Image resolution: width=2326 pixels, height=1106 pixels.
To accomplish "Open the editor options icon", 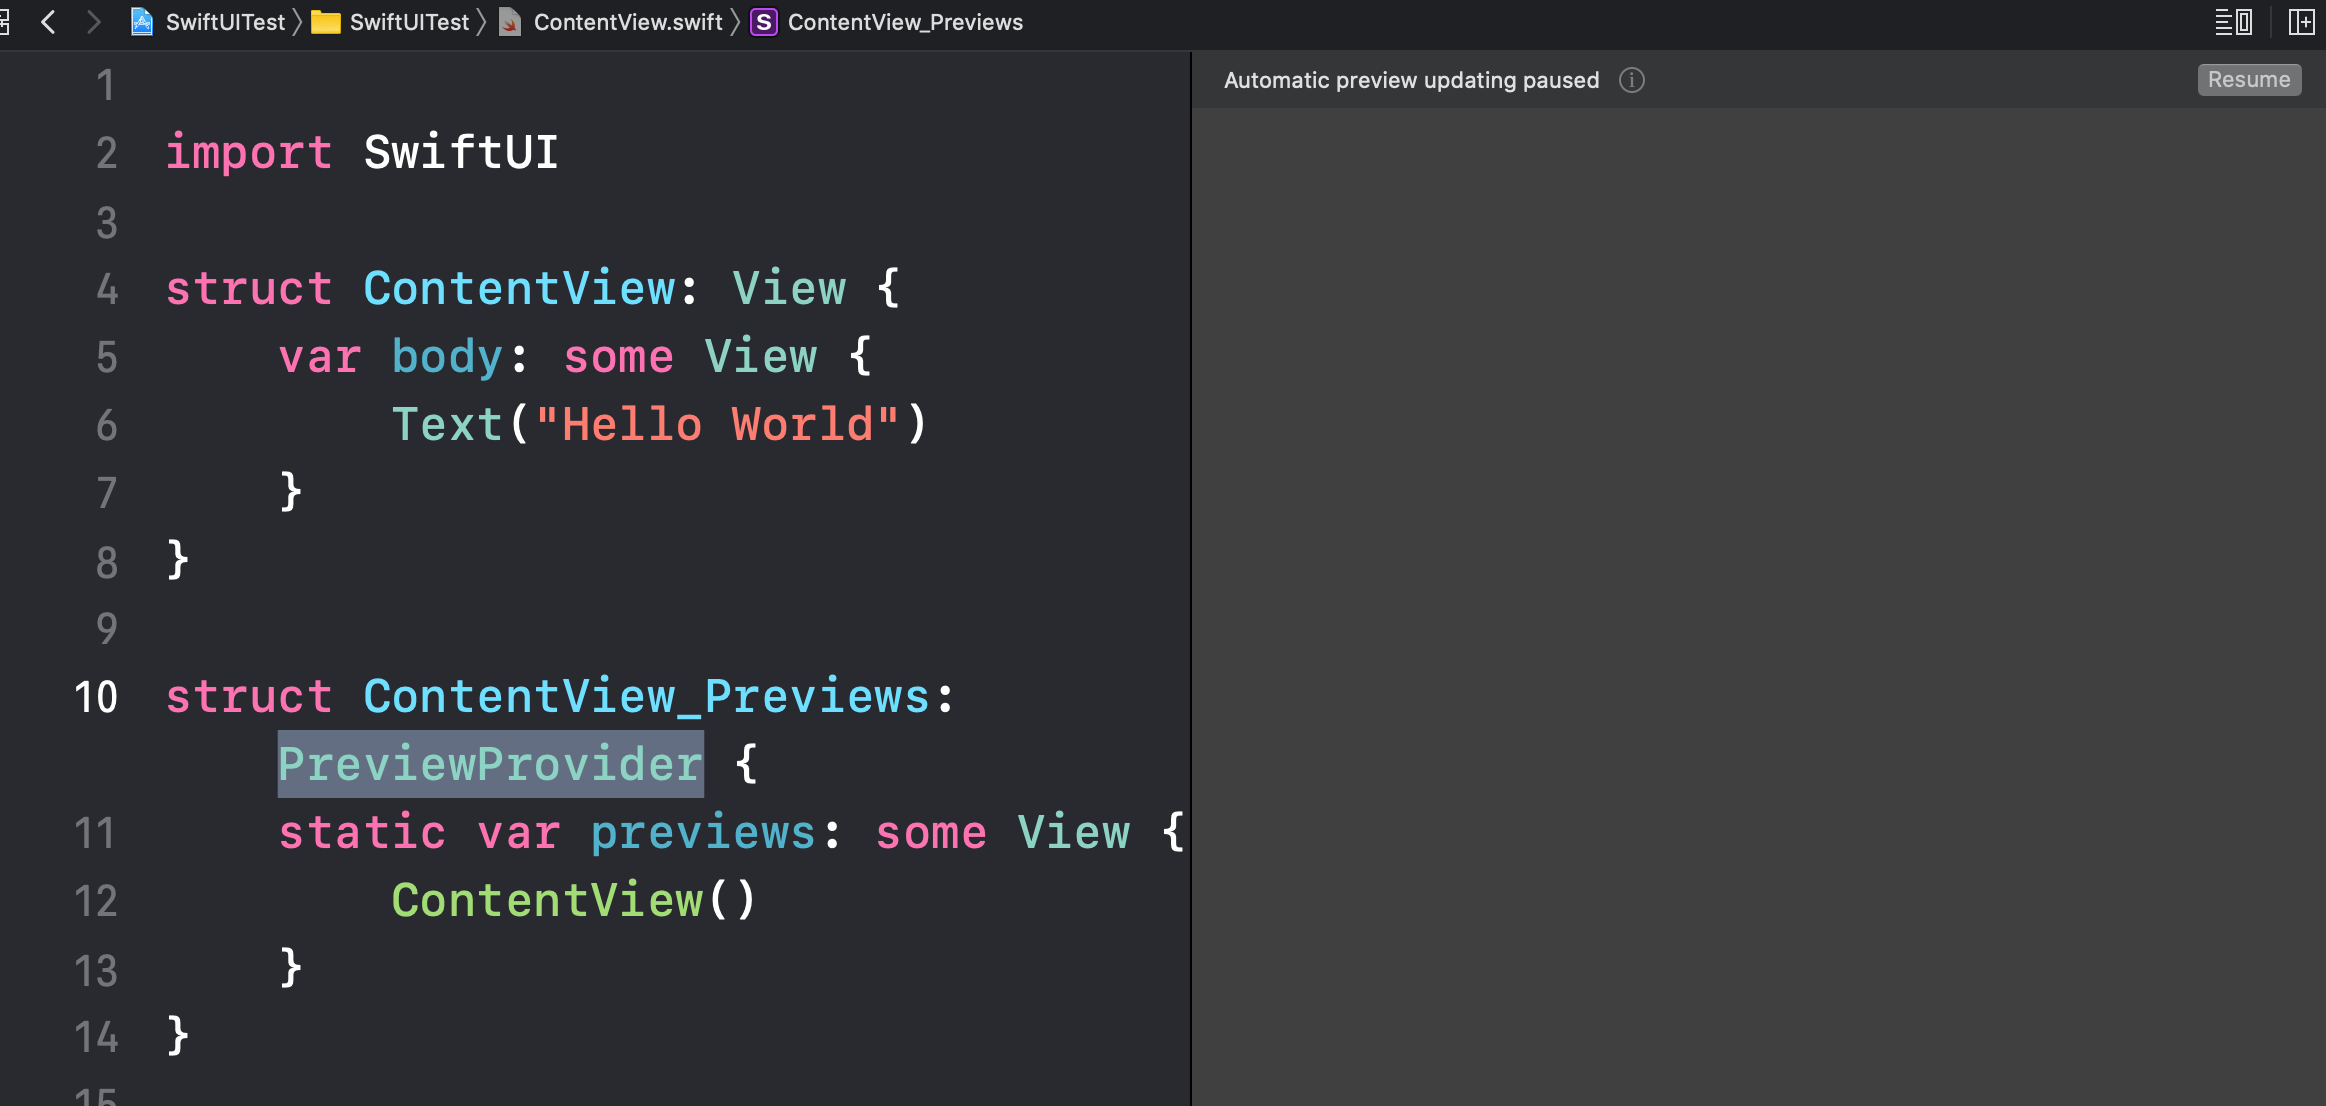I will (x=2233, y=22).
